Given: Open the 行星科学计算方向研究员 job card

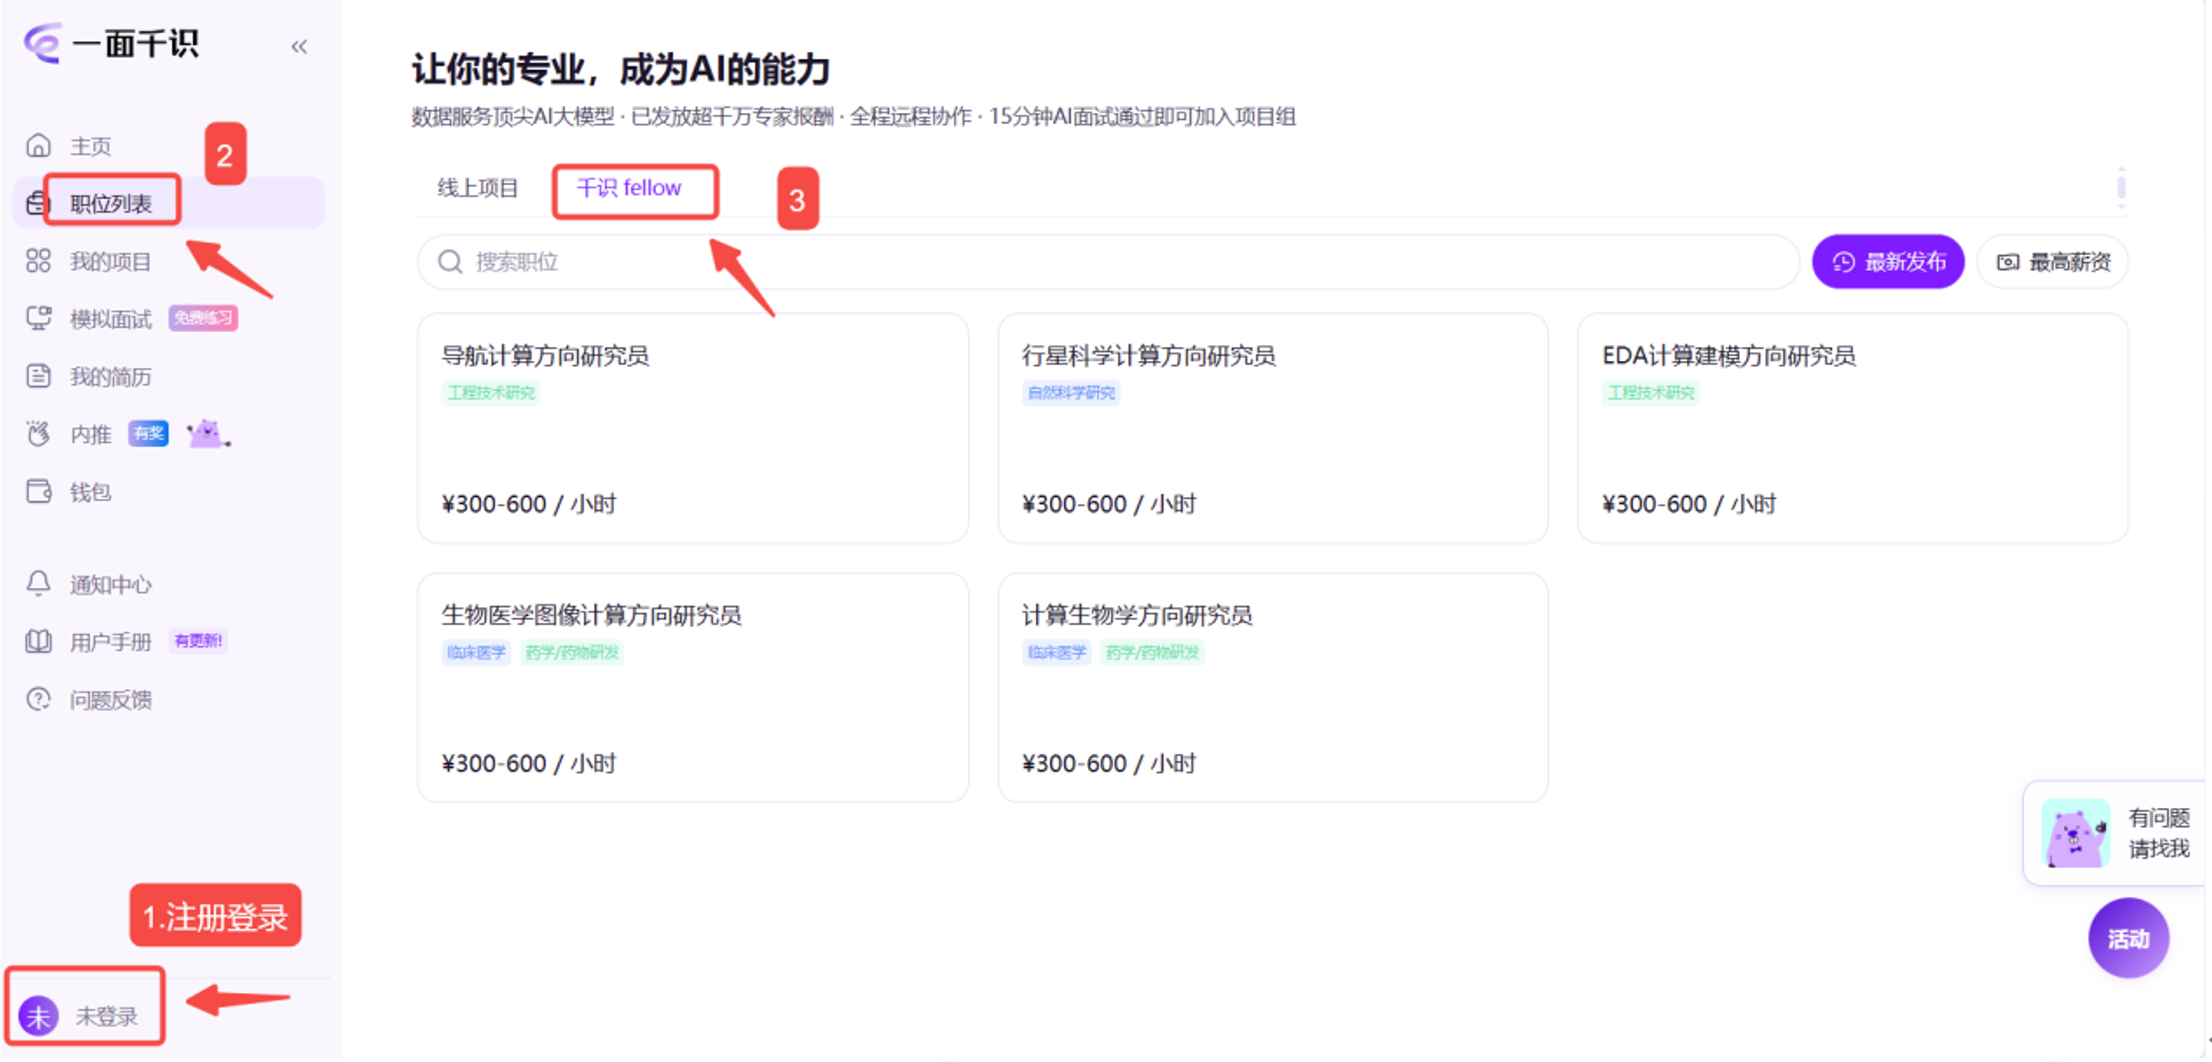Looking at the screenshot, I should 1273,428.
